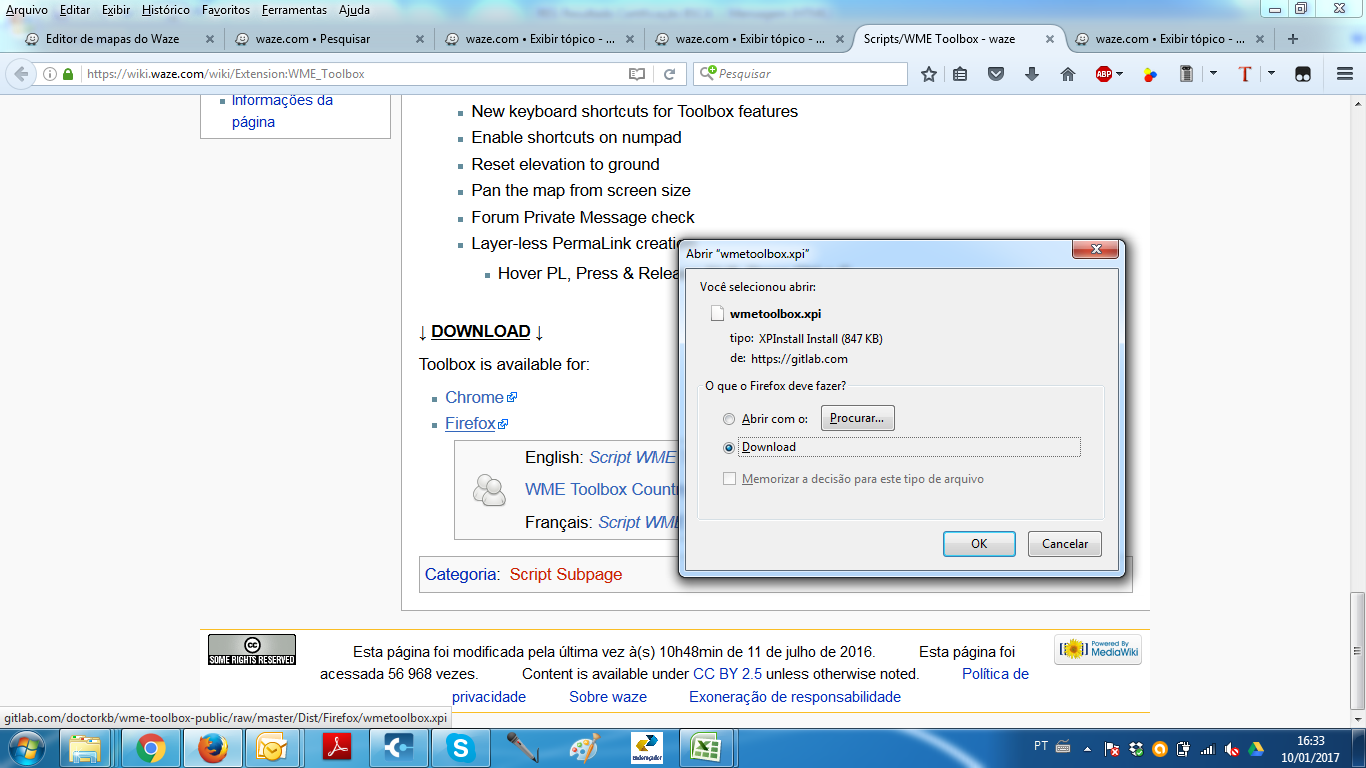1366x768 pixels.
Task: Show site information icon in address bar
Action: coord(50,74)
